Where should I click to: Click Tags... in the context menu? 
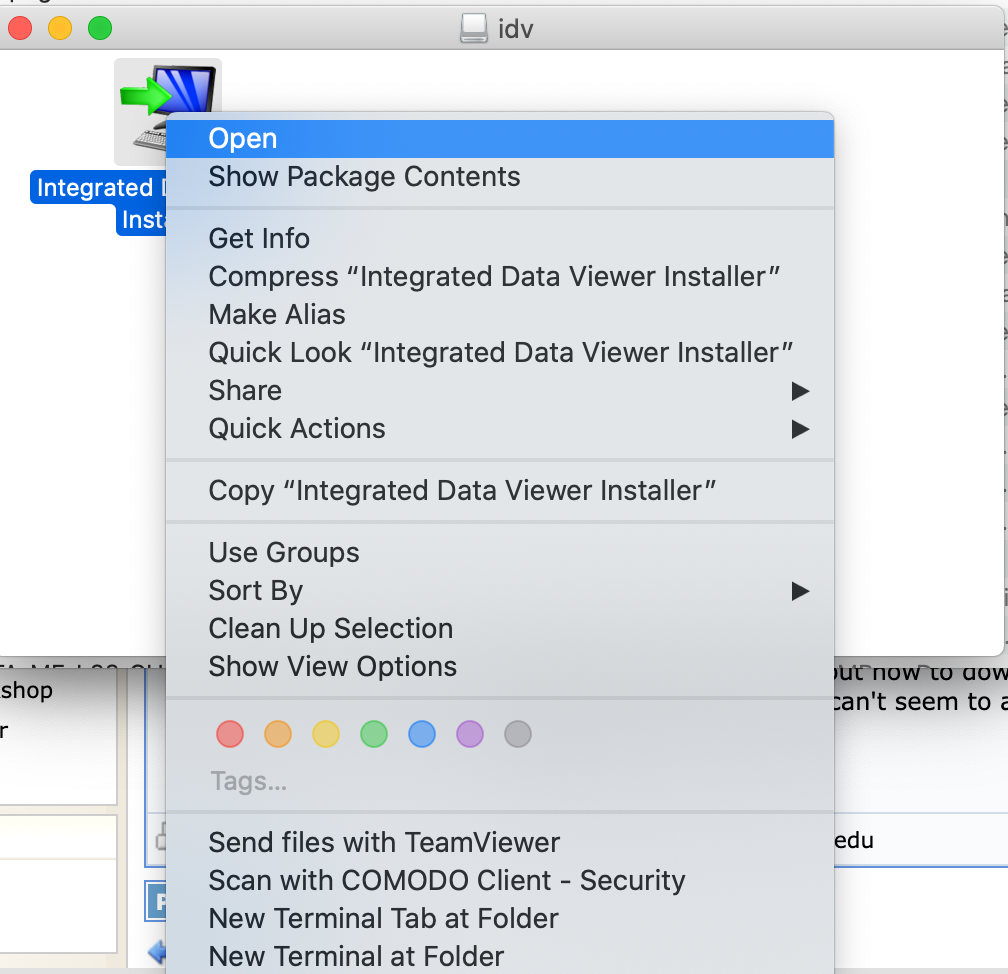[x=249, y=781]
